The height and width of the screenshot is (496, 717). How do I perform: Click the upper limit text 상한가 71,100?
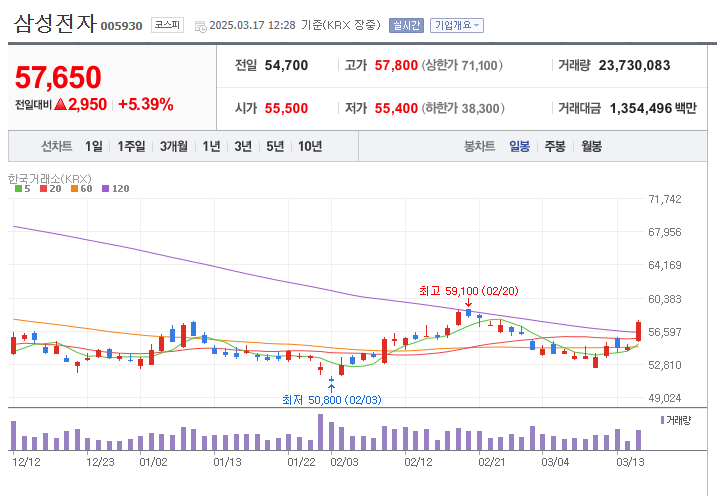(462, 65)
